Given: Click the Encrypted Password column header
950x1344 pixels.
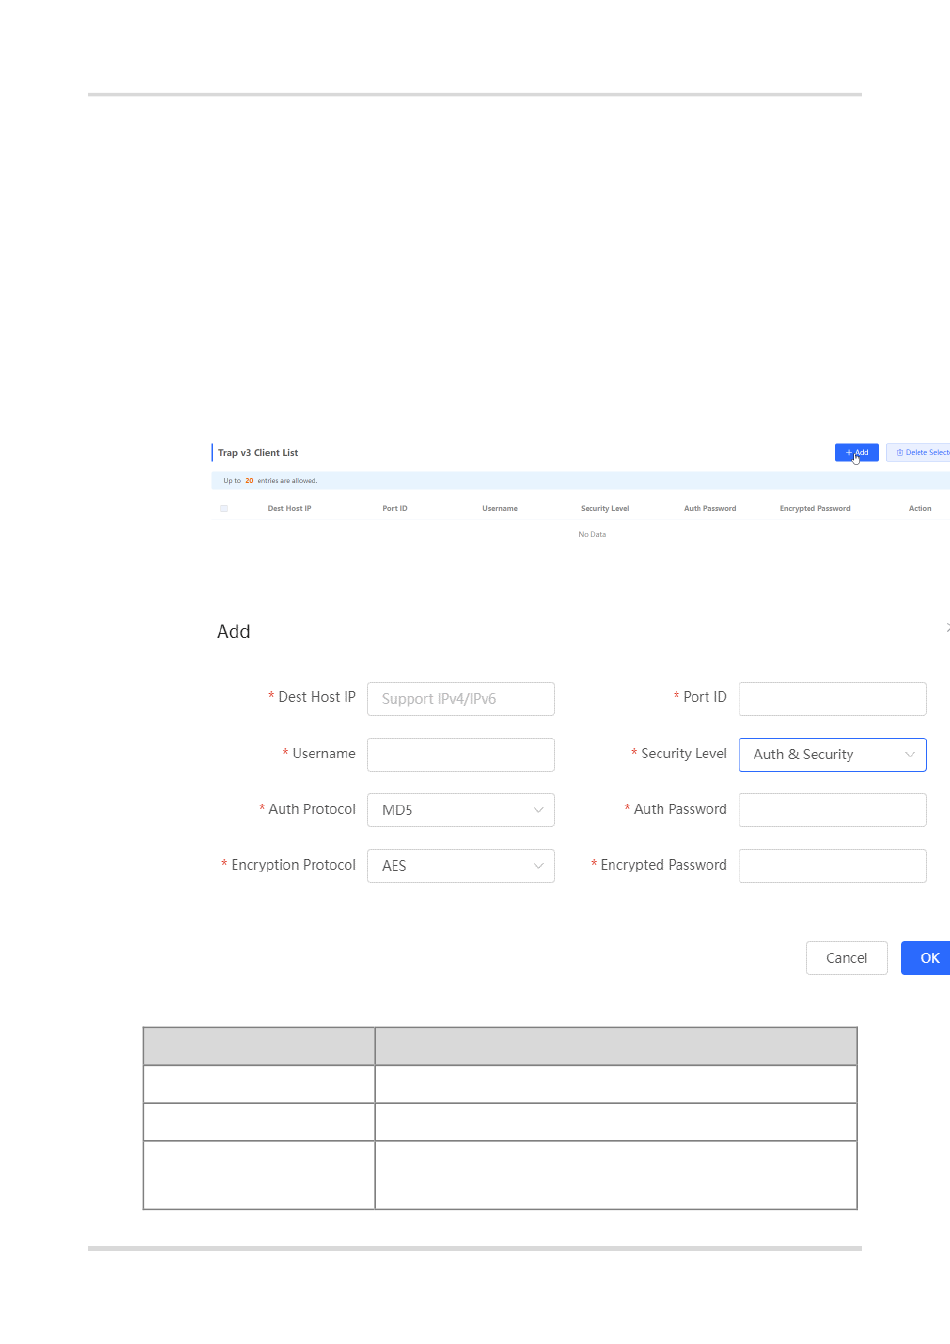Looking at the screenshot, I should pos(815,509).
